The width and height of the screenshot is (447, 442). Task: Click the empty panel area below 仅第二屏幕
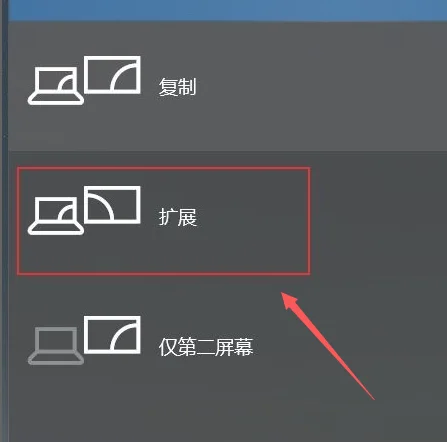pos(227,410)
